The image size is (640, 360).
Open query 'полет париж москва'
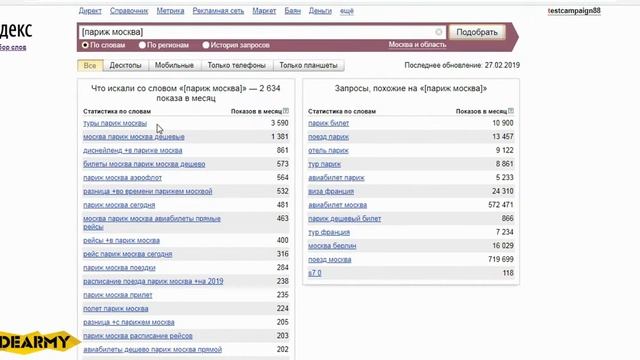[116, 309]
